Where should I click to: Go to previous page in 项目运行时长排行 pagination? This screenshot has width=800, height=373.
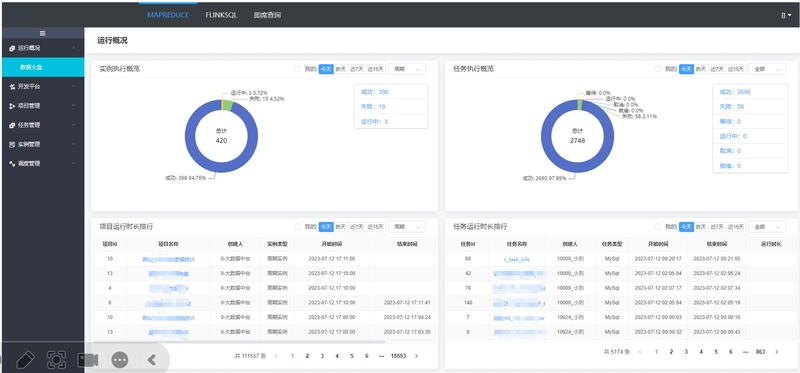click(276, 356)
